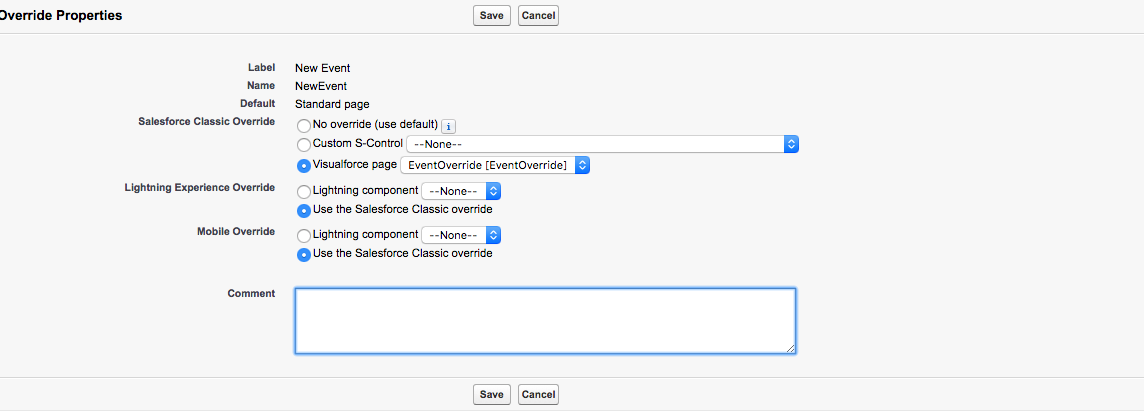This screenshot has height=420, width=1144.
Task: Choose Salesforce Classic override for Mobile Override
Action: [304, 255]
